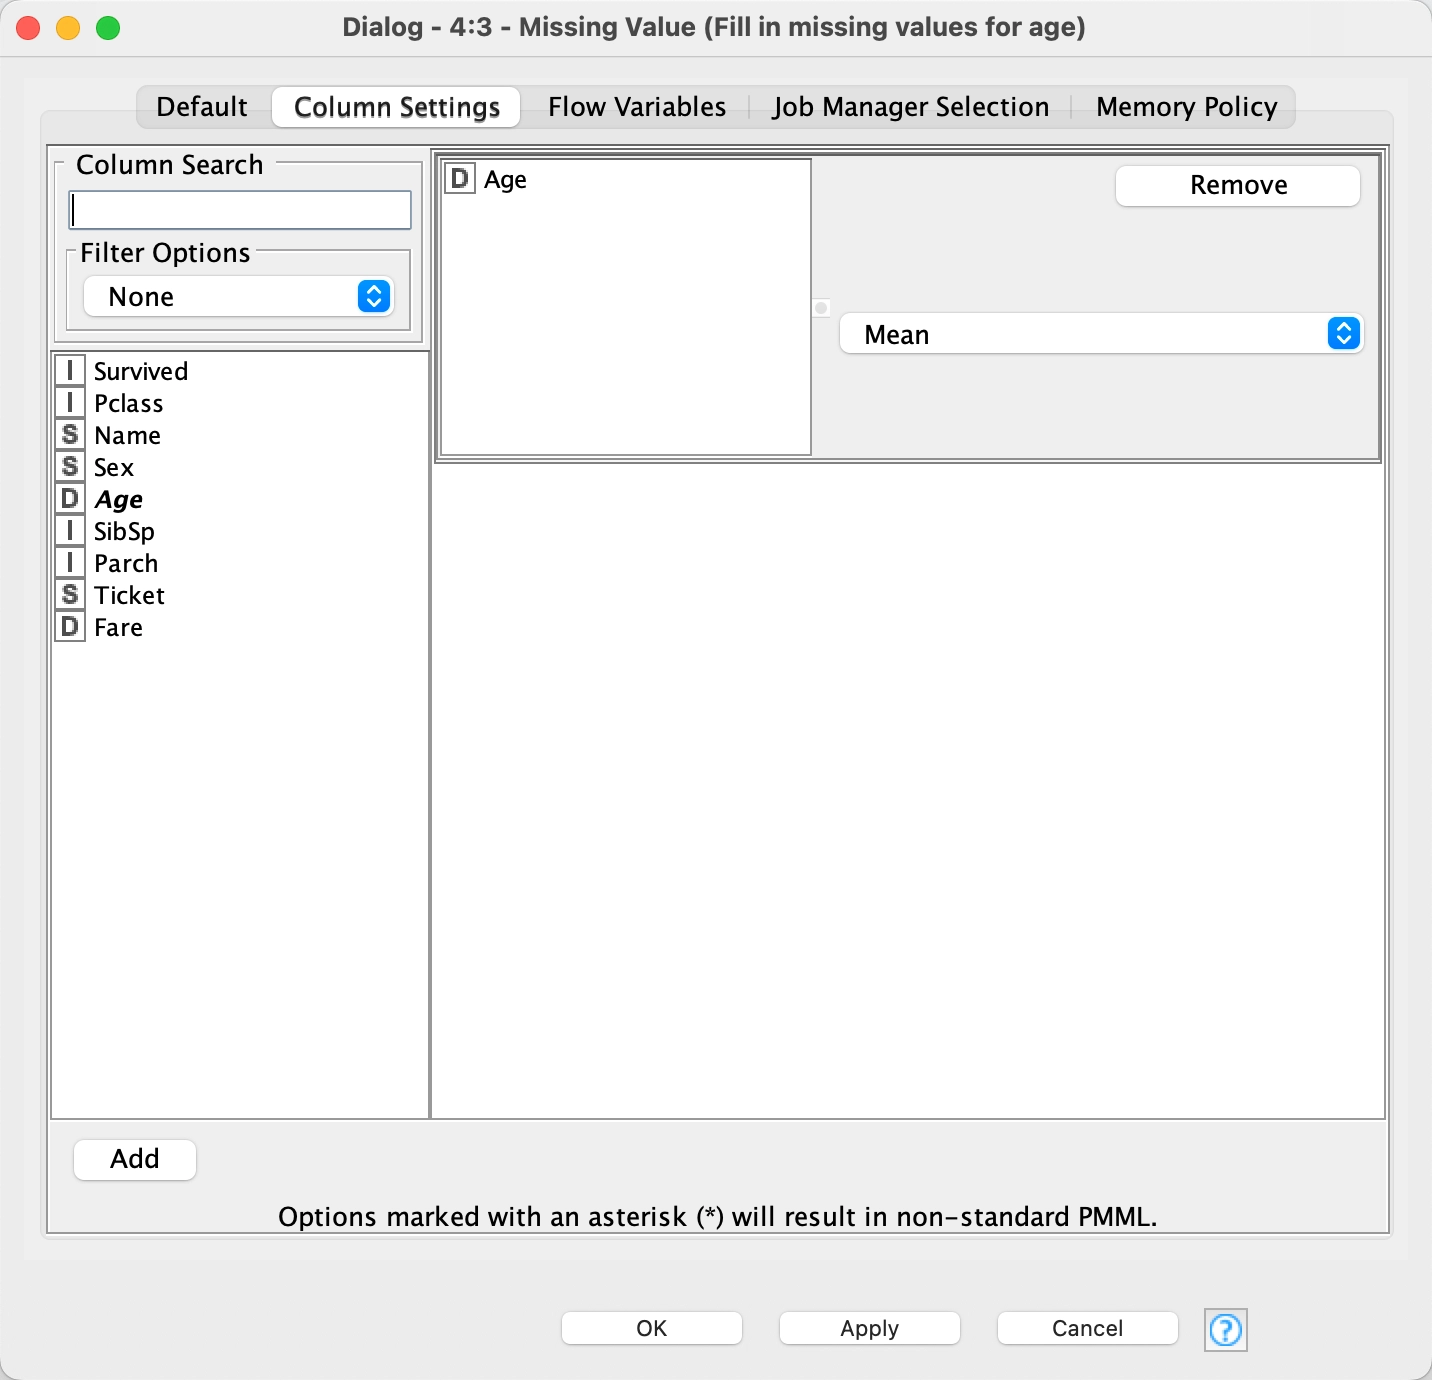Open the Flow Variables tab
The image size is (1432, 1380).
pos(636,107)
